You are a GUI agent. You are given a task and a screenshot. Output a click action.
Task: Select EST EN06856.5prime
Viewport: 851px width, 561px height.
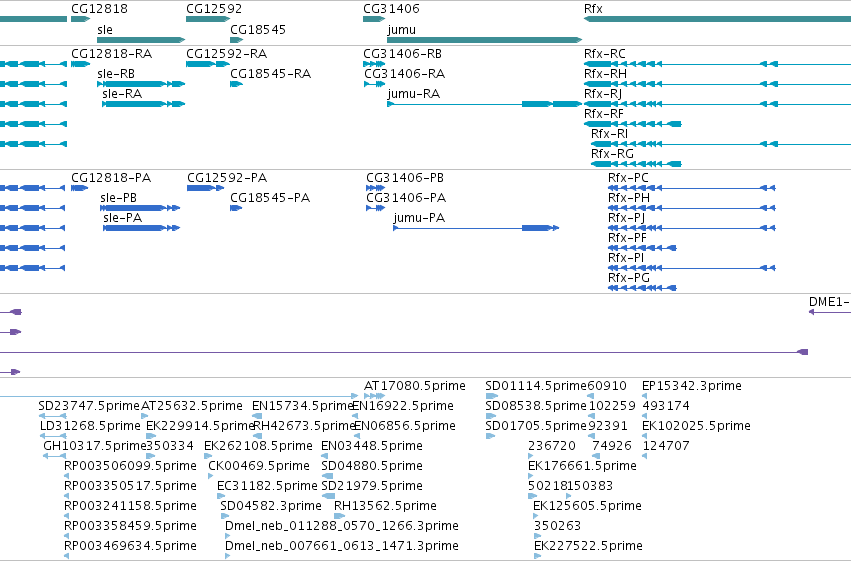(x=405, y=426)
